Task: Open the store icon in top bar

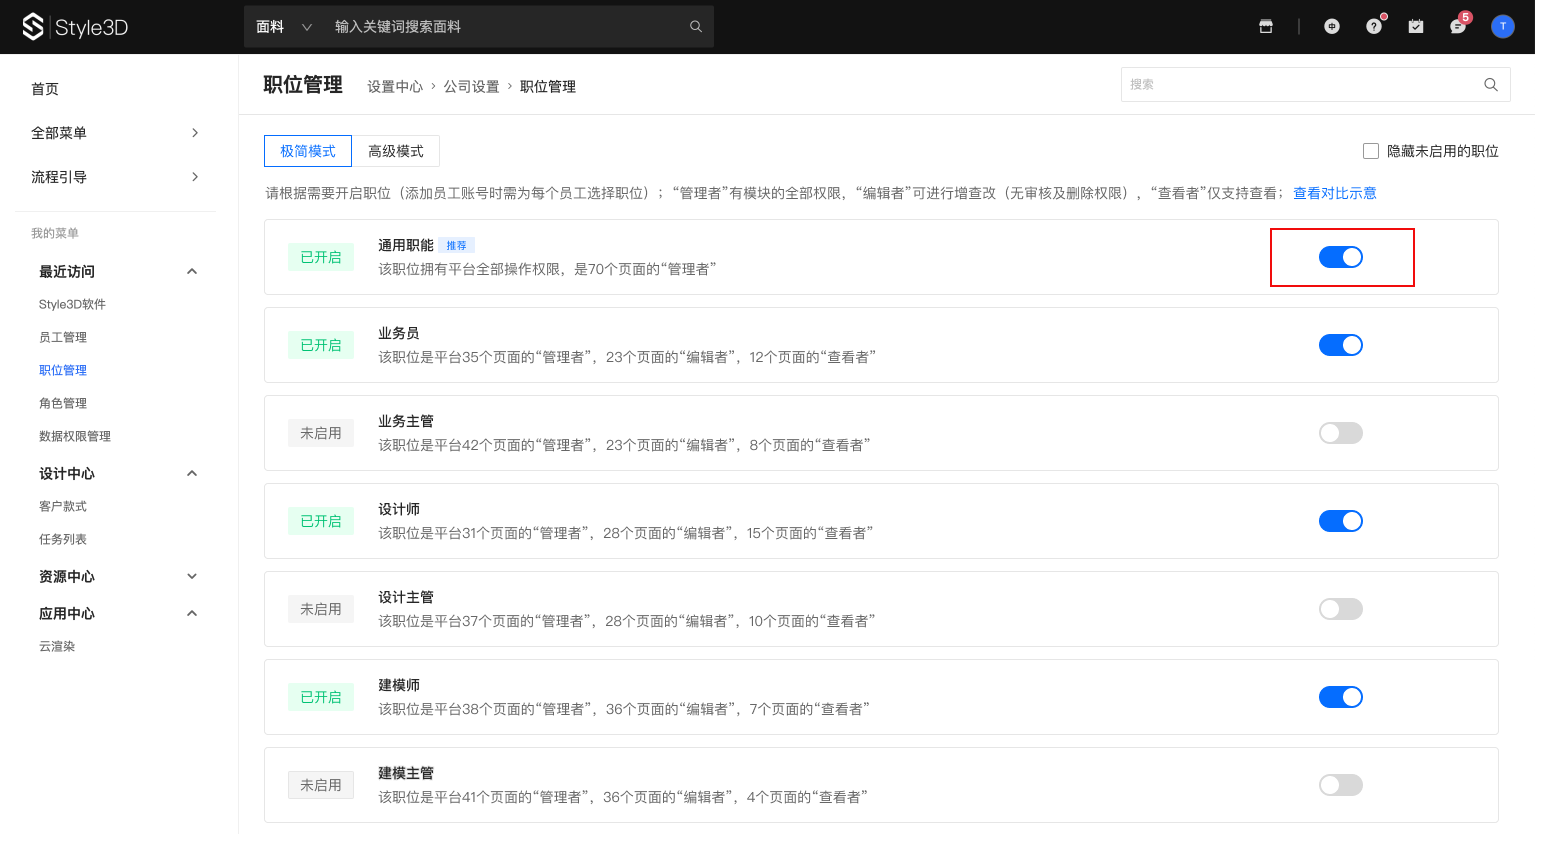Action: click(1266, 27)
